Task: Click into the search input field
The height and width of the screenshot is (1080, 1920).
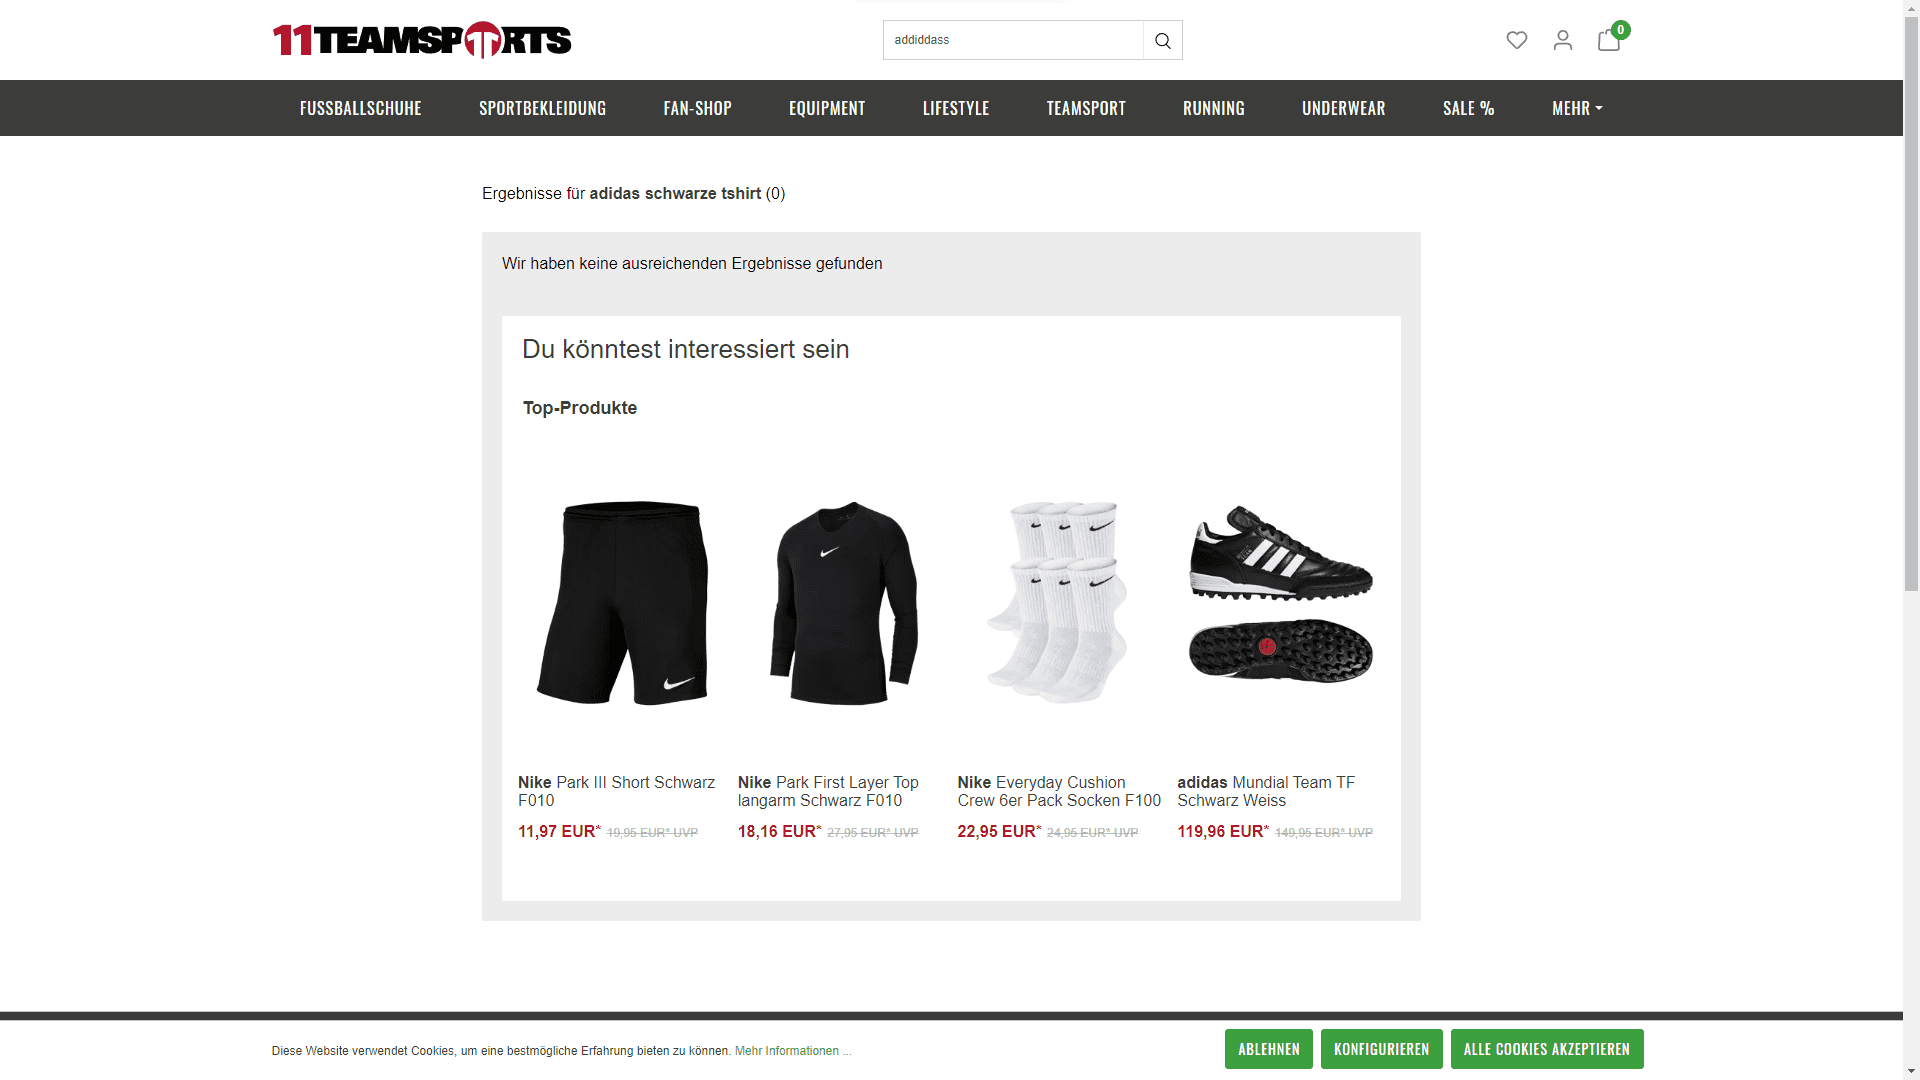Action: (1013, 40)
